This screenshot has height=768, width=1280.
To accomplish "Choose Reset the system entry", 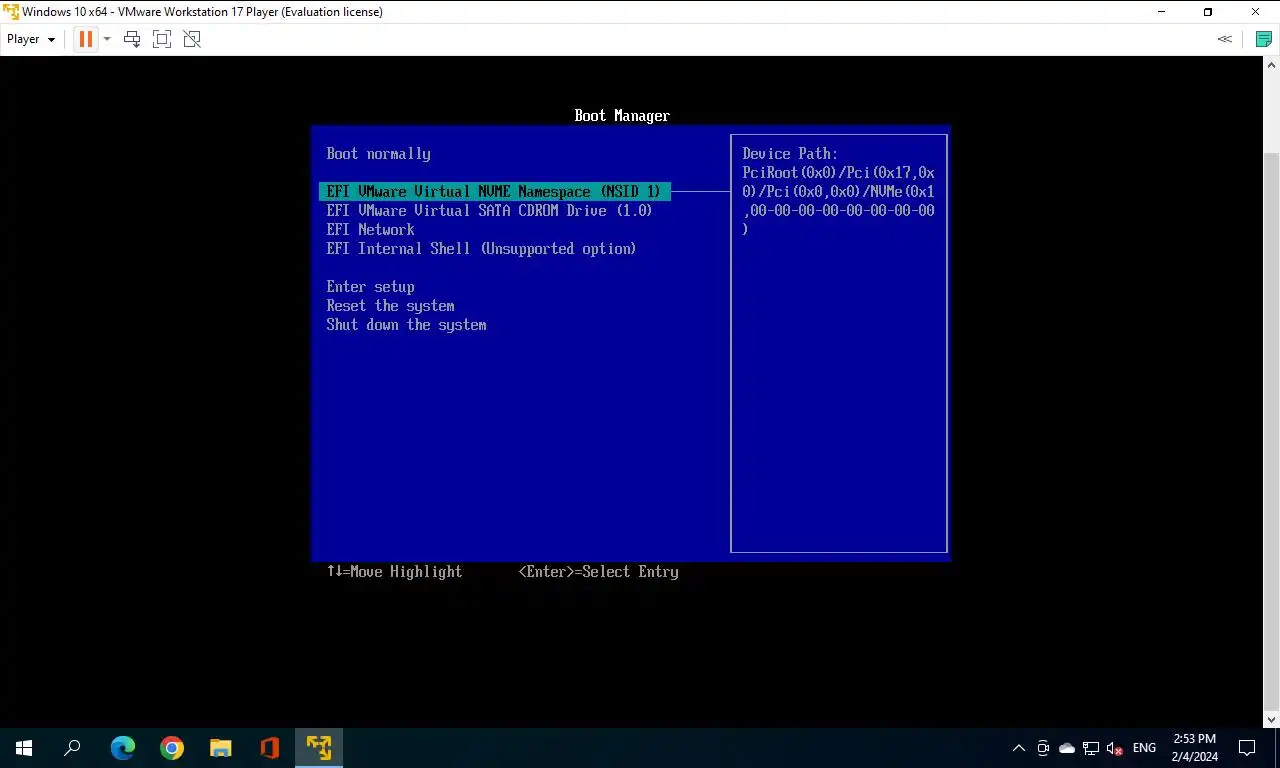I will pyautogui.click(x=390, y=306).
